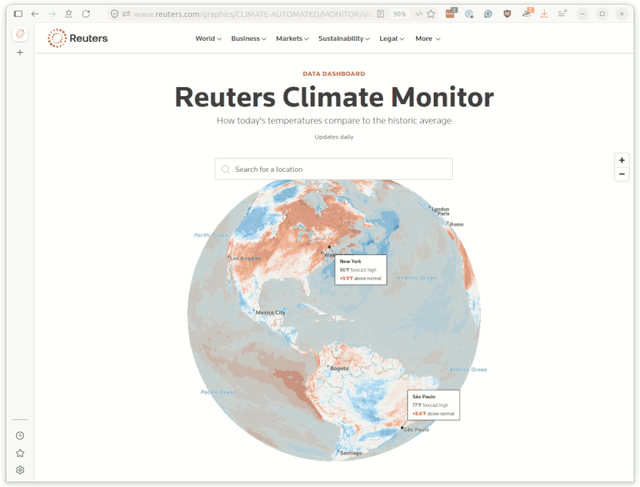The width and height of the screenshot is (640, 487).
Task: Click the 90% zoom level indicator
Action: (x=399, y=14)
